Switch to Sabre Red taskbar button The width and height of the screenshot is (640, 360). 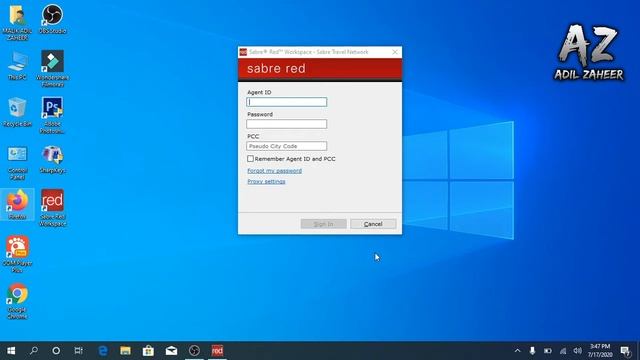217,351
